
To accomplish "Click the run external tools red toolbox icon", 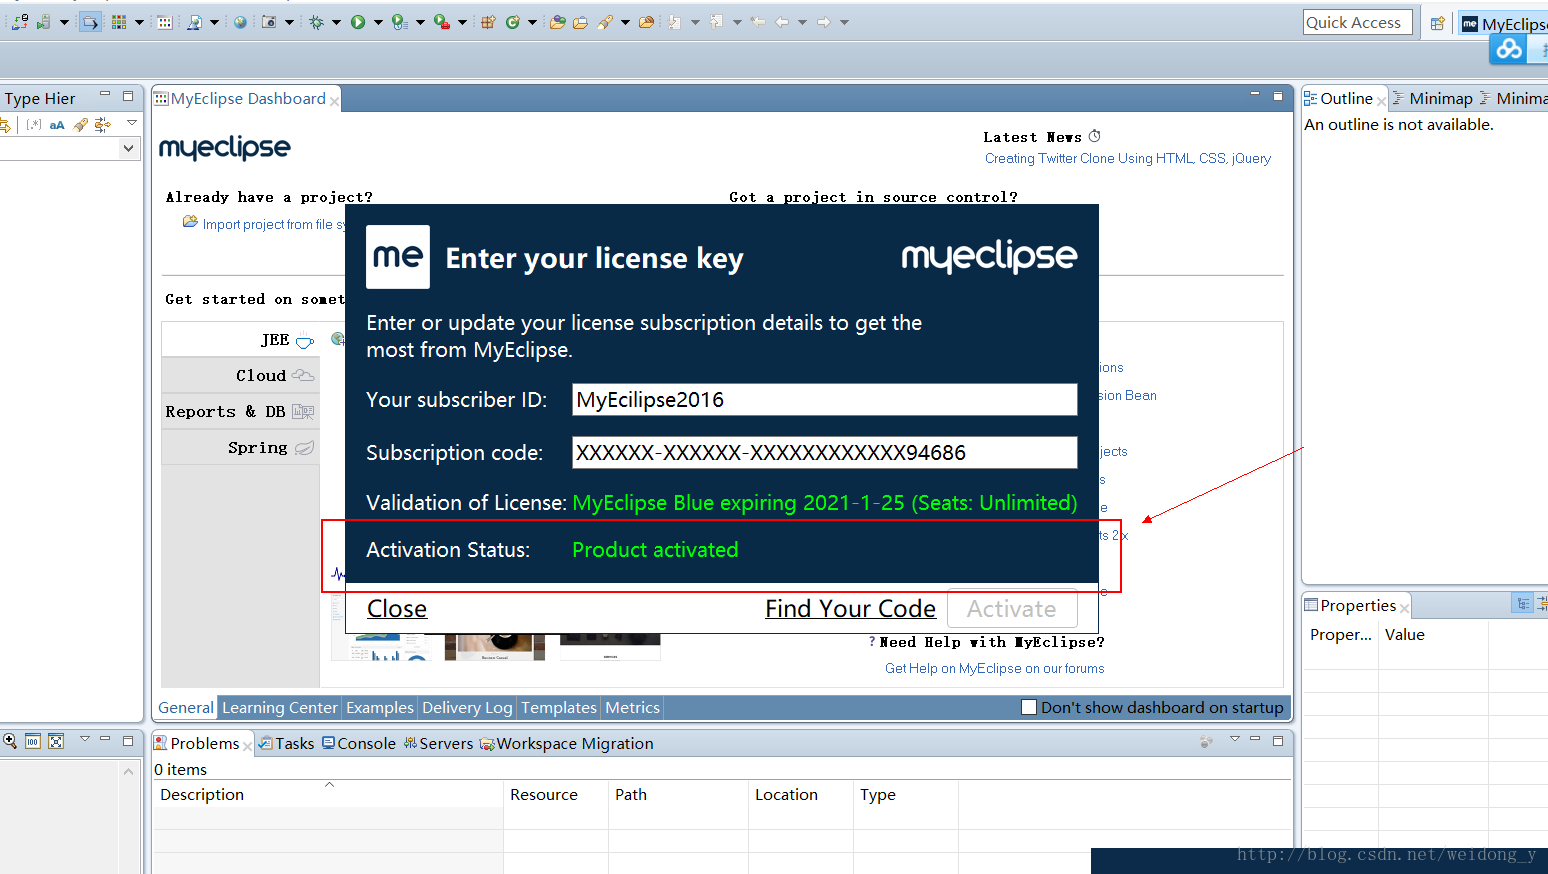I will point(441,22).
